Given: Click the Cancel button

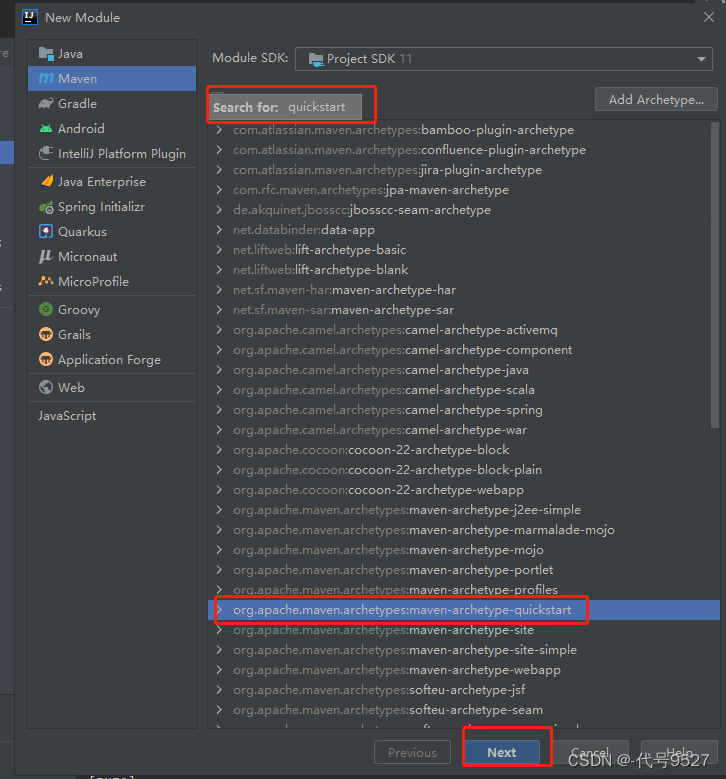Looking at the screenshot, I should point(590,753).
